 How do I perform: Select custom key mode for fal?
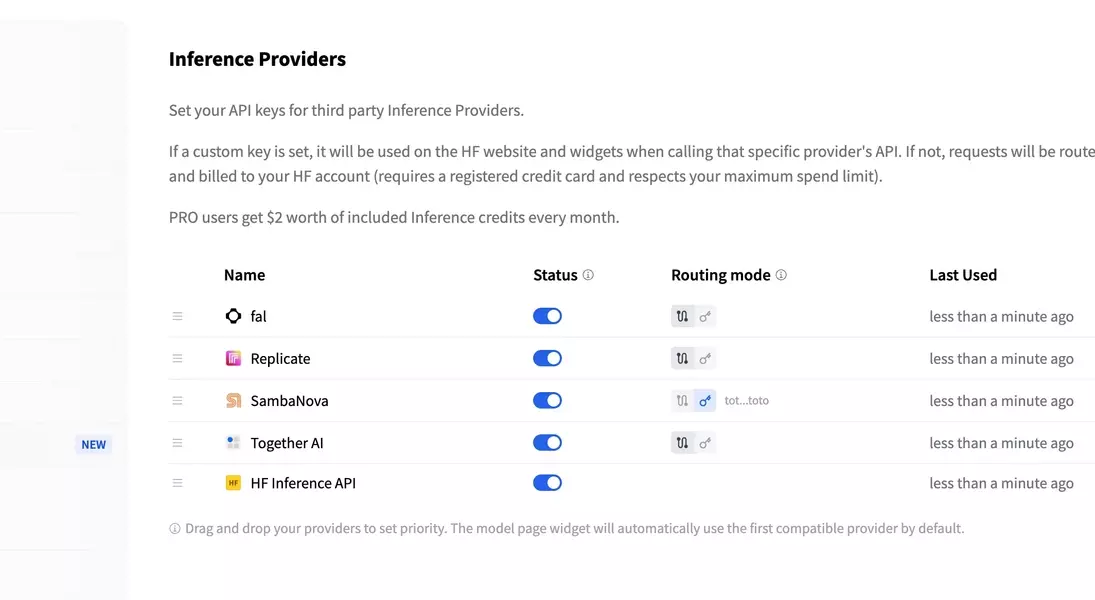705,316
